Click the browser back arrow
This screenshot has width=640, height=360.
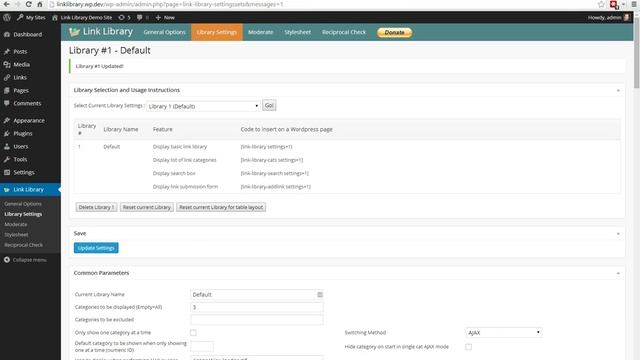click(x=7, y=4)
